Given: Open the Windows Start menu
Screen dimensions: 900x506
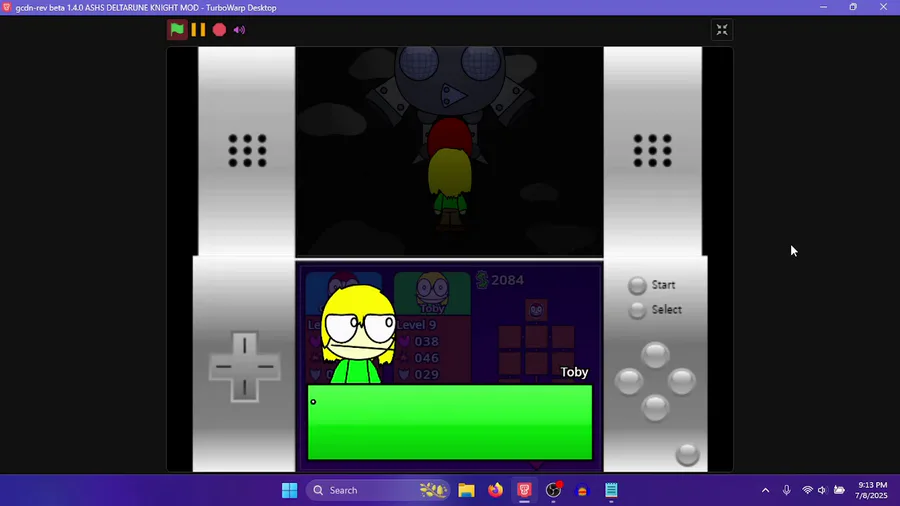Looking at the screenshot, I should [290, 491].
